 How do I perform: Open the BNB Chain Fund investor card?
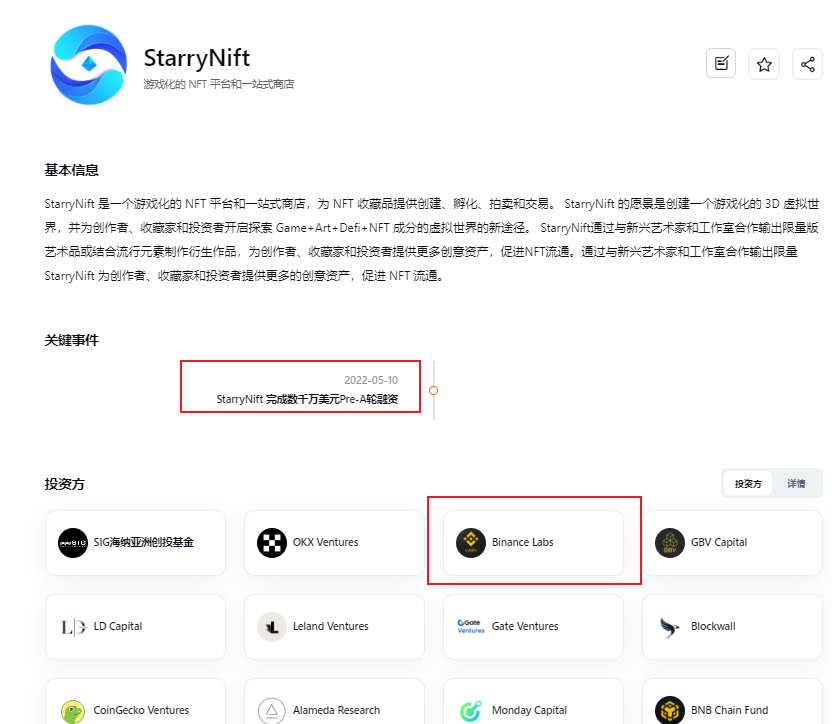[x=732, y=702]
